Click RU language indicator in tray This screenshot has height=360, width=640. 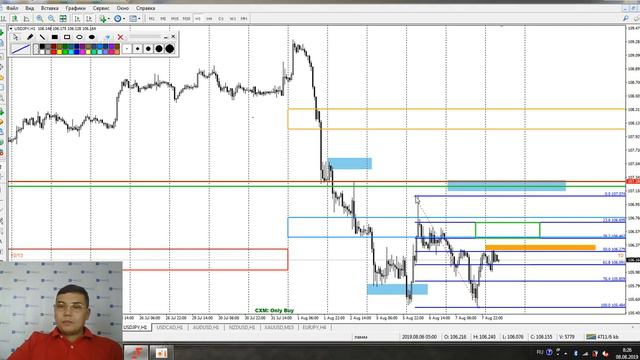540,352
